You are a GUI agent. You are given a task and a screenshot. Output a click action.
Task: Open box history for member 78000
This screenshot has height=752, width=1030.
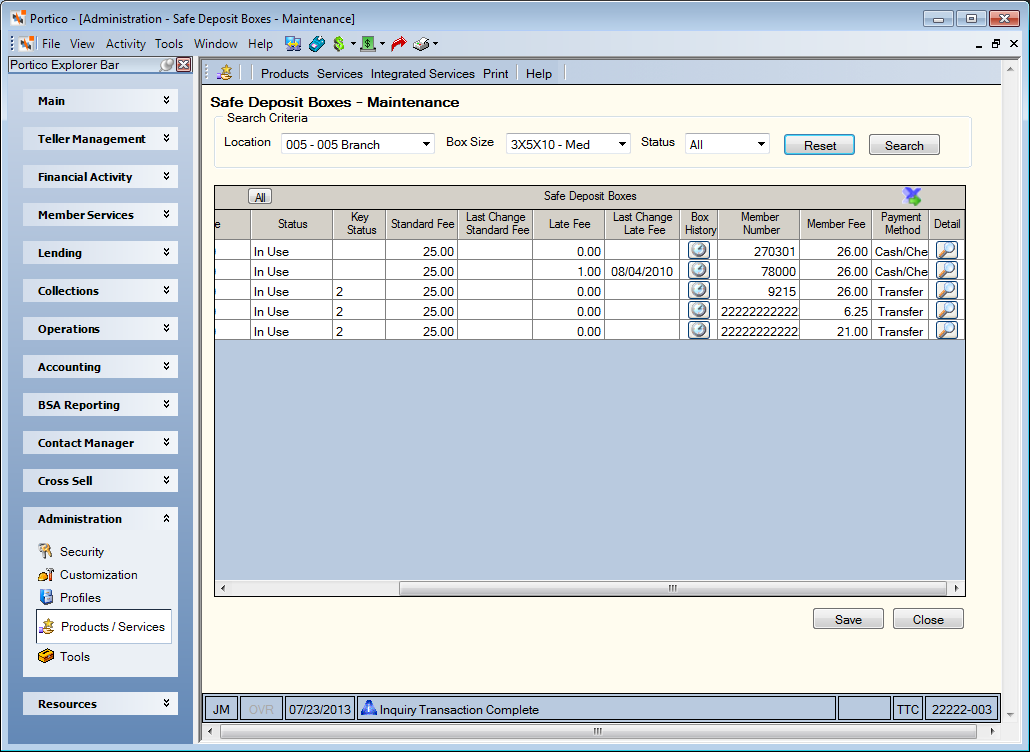[x=699, y=270]
